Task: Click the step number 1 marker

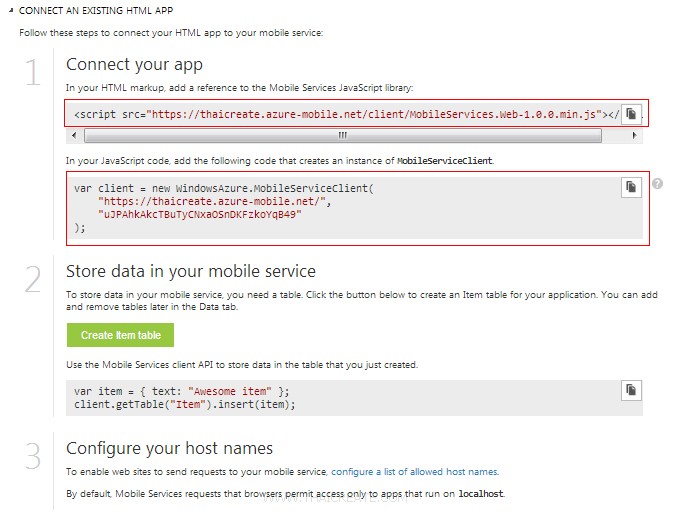Action: pos(34,75)
